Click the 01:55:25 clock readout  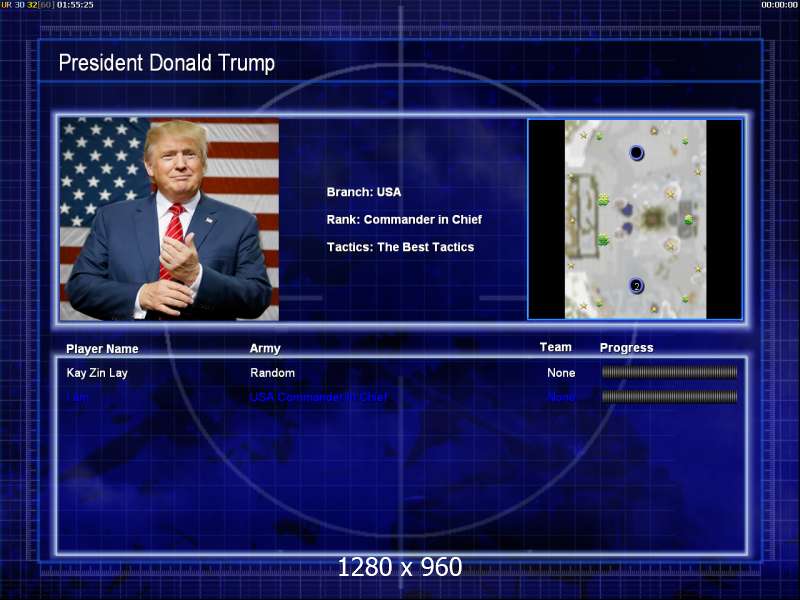pyautogui.click(x=75, y=5)
